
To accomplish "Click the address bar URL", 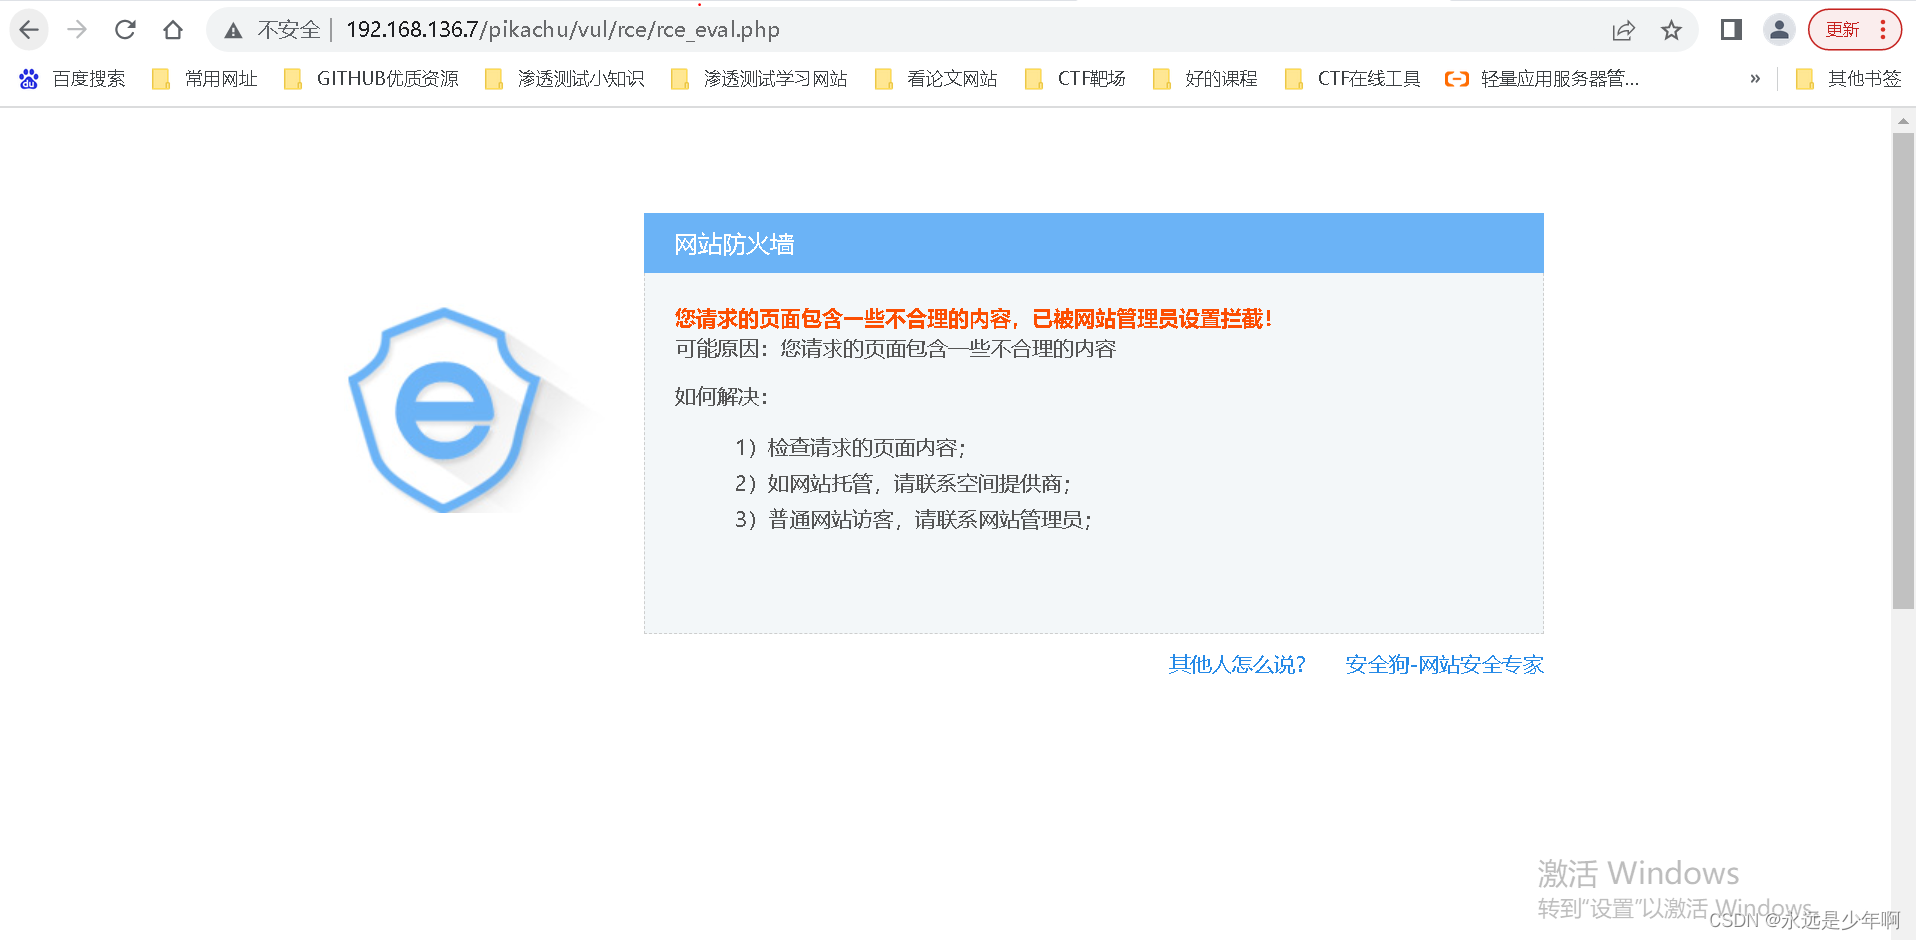I will (x=563, y=30).
